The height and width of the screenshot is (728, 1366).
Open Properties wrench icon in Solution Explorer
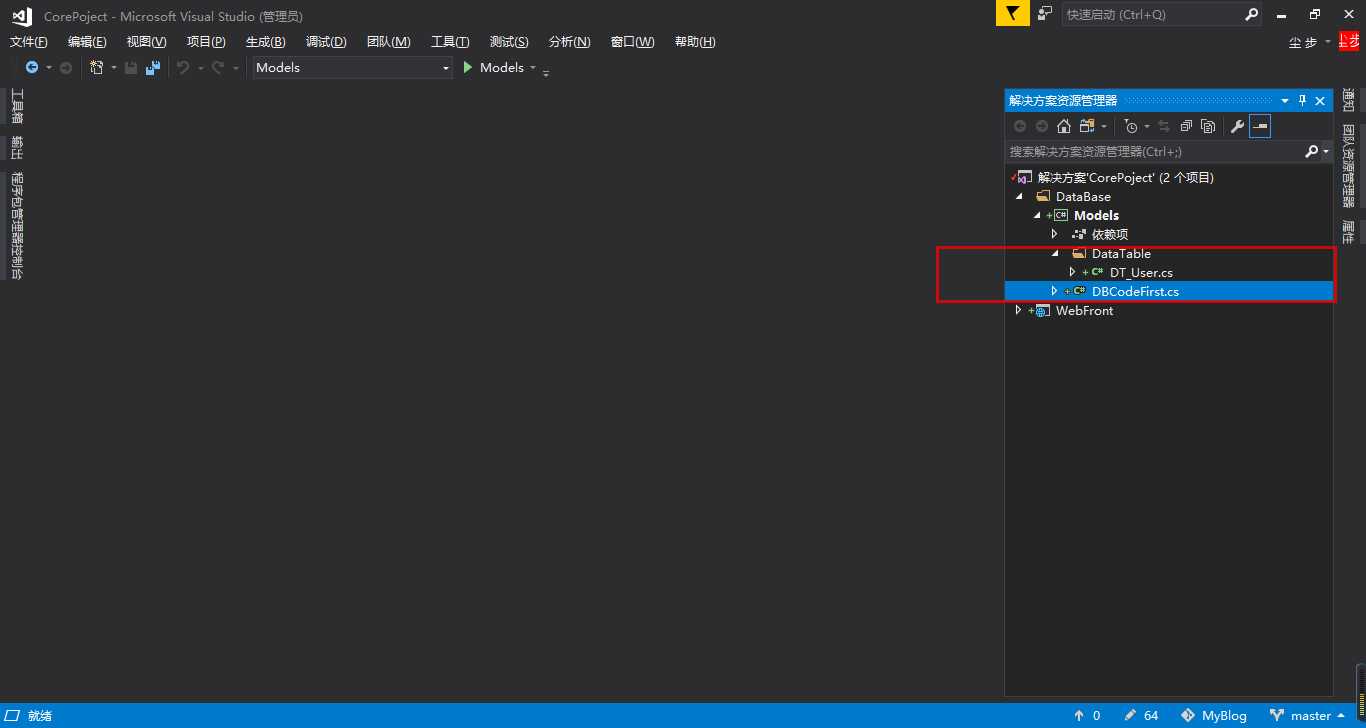coord(1237,126)
